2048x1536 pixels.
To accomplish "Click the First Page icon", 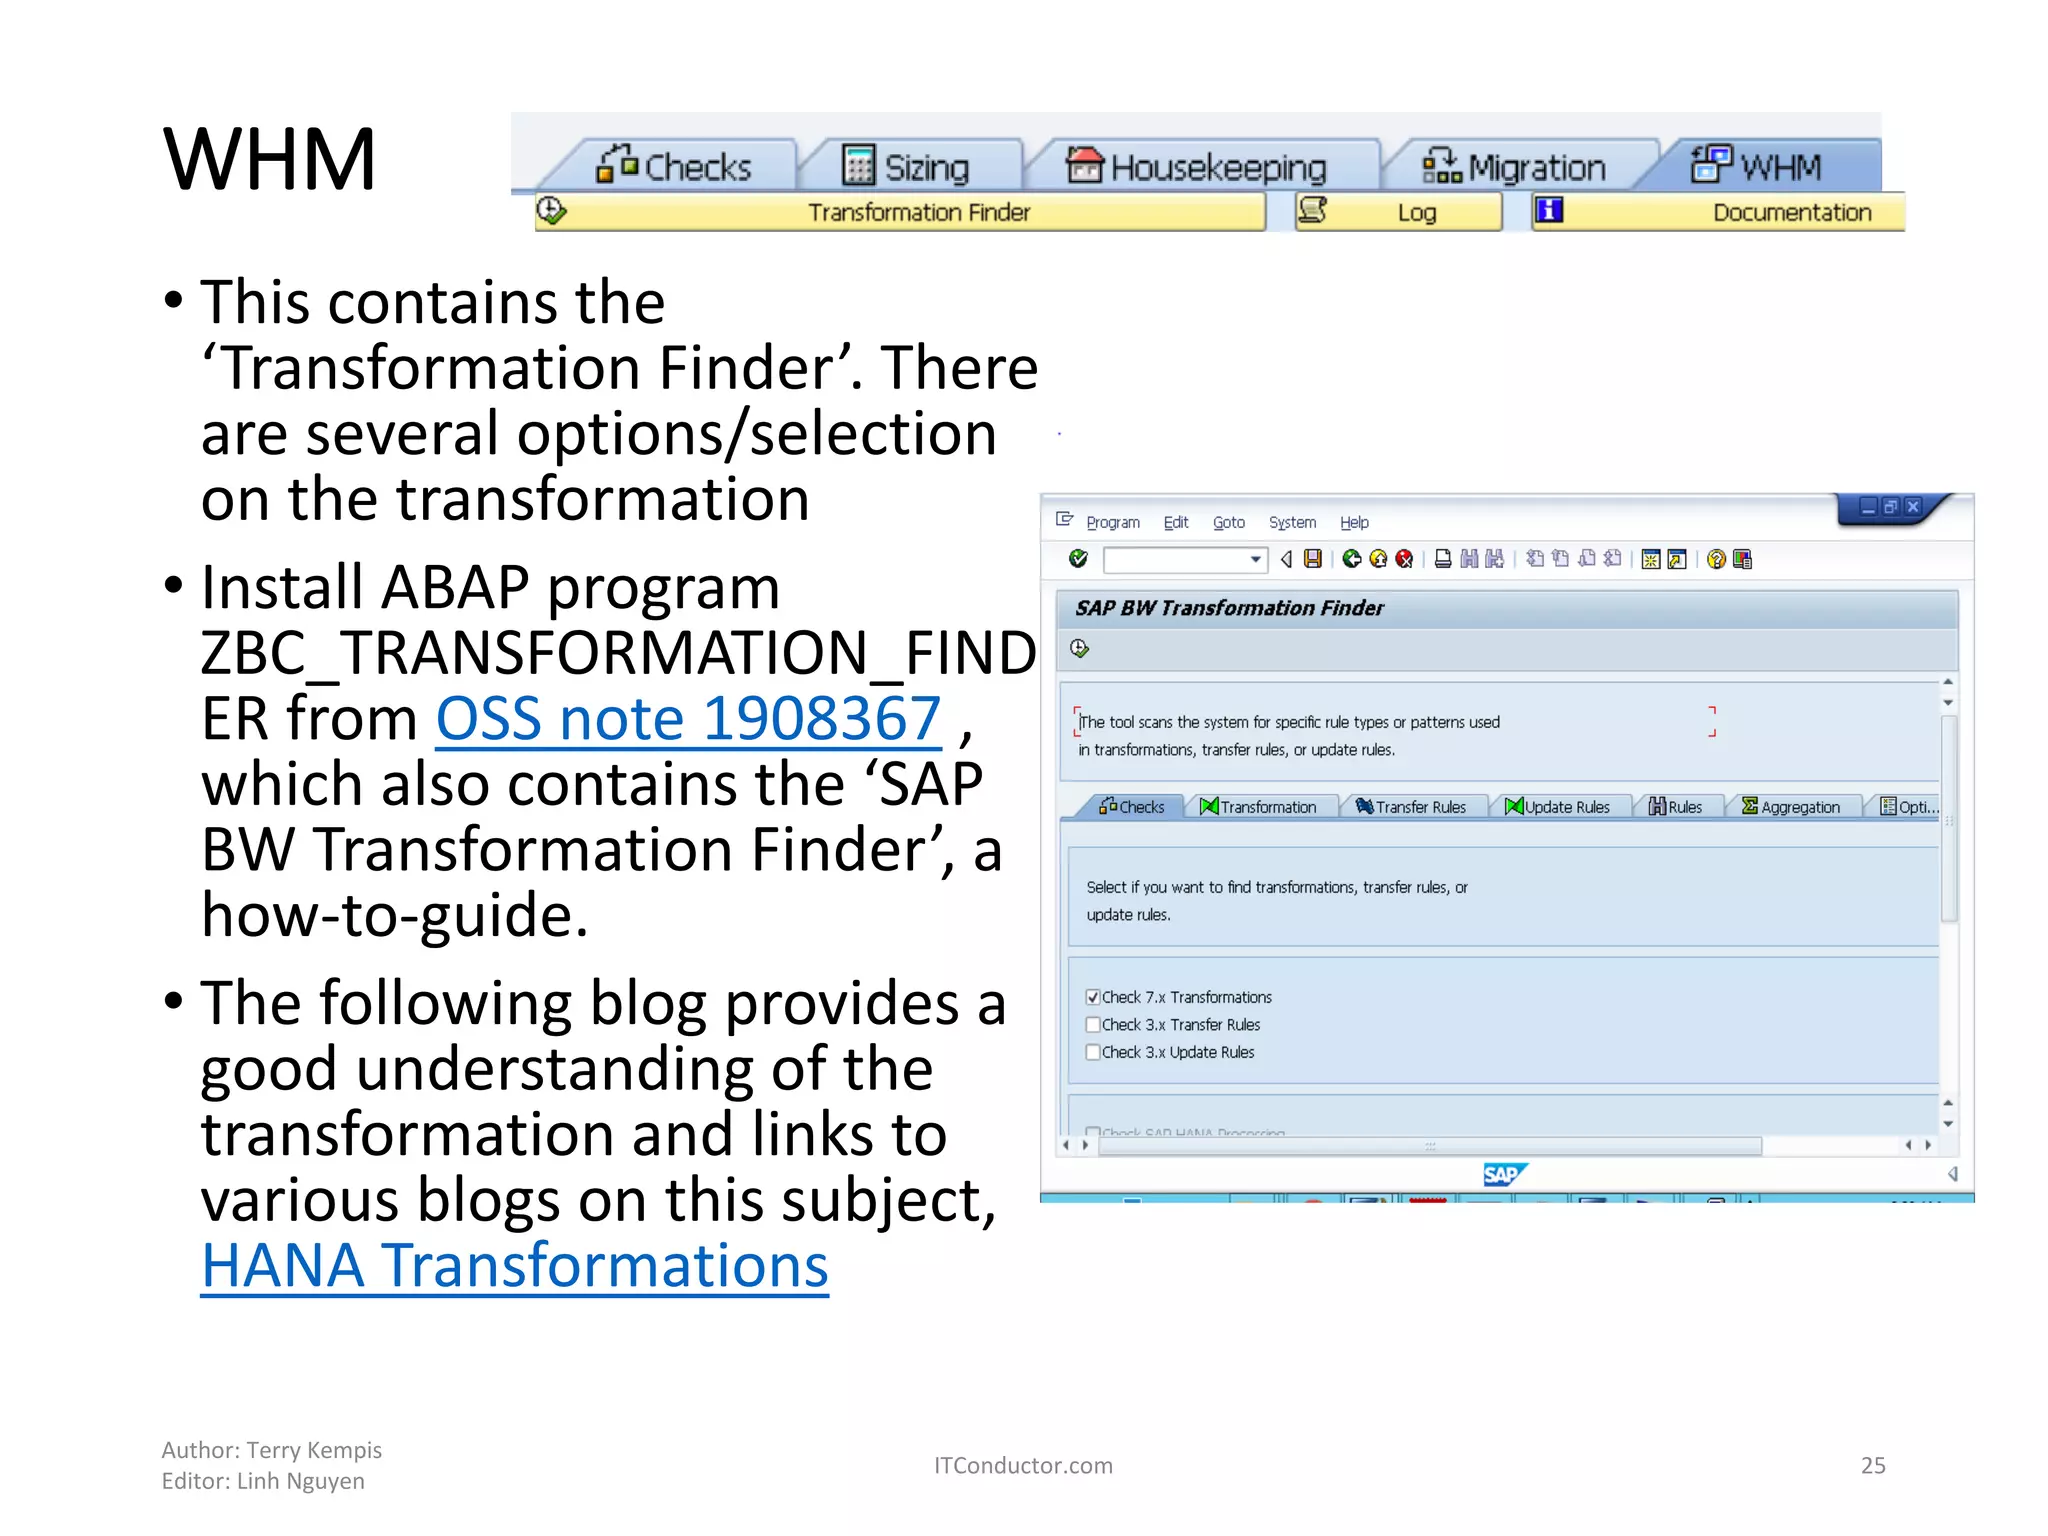I will coord(1535,559).
